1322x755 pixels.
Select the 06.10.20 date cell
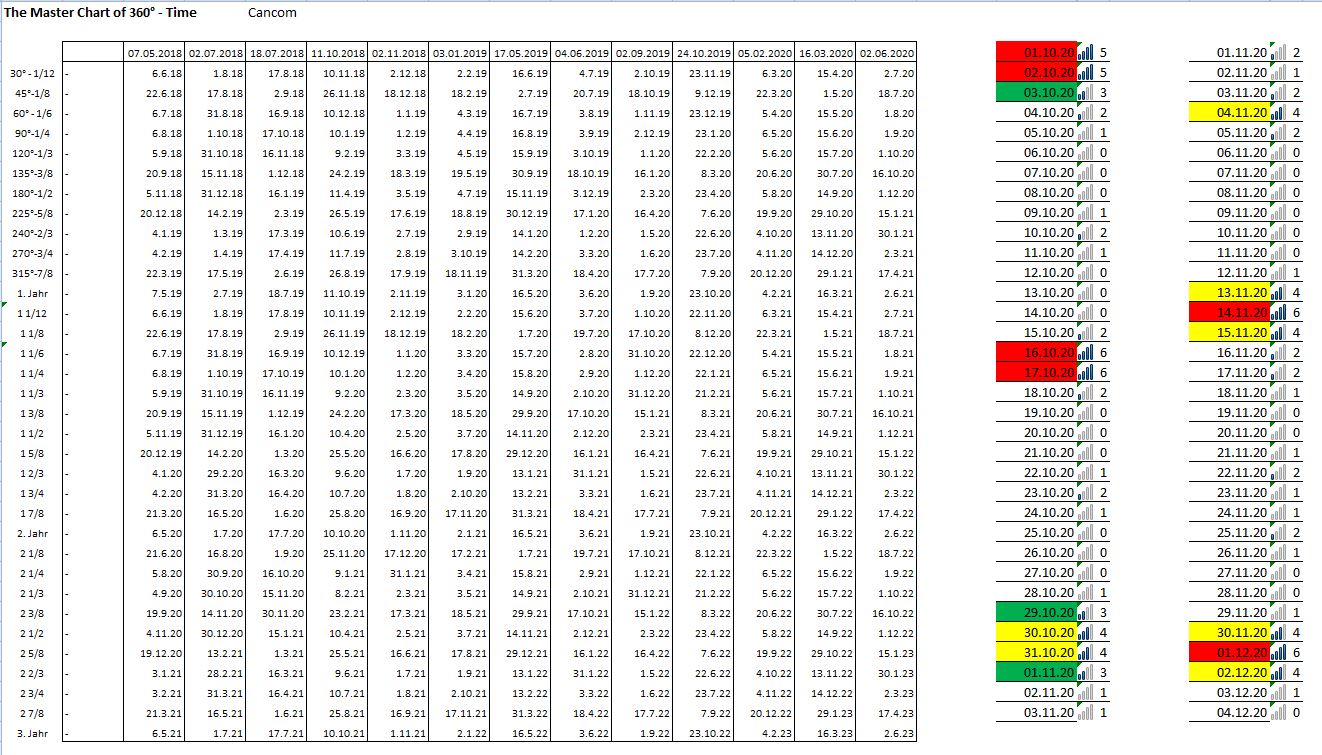(x=1038, y=153)
